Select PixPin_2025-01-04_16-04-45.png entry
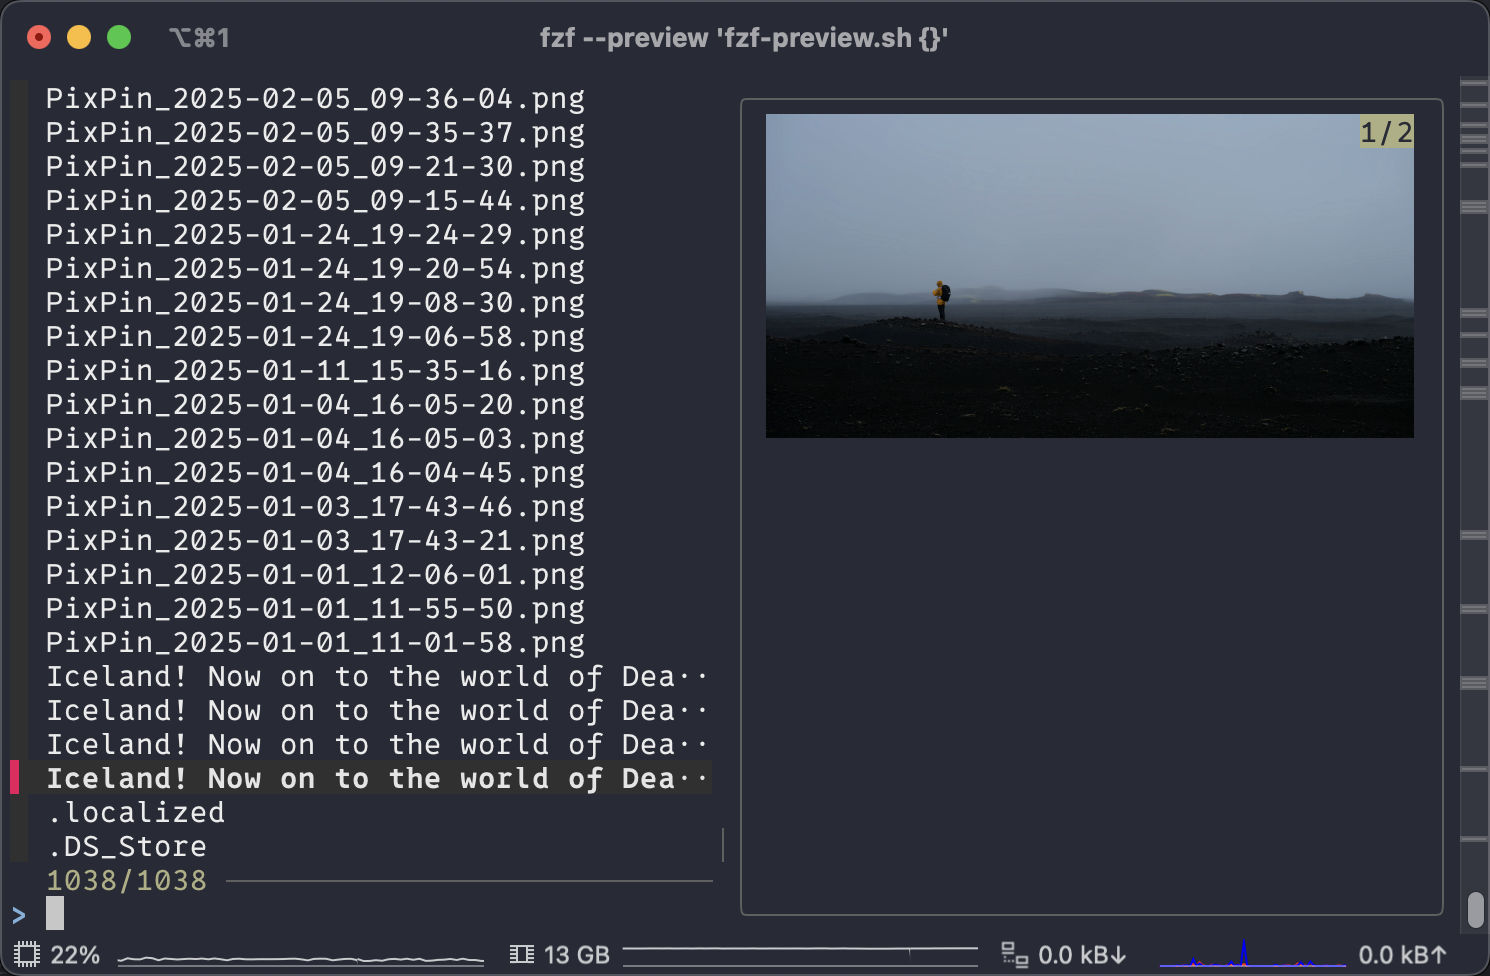 tap(315, 472)
